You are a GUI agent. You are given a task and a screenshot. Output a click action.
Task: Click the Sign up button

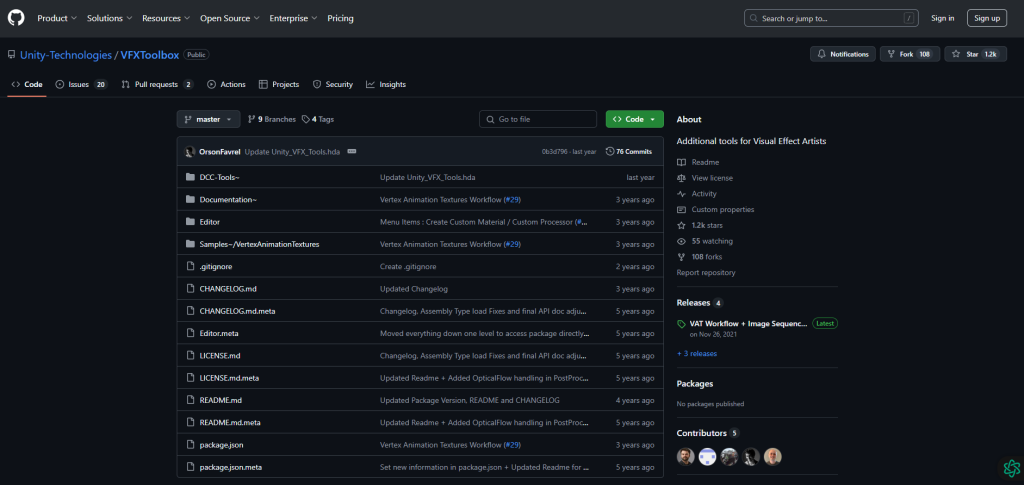pyautogui.click(x=987, y=18)
